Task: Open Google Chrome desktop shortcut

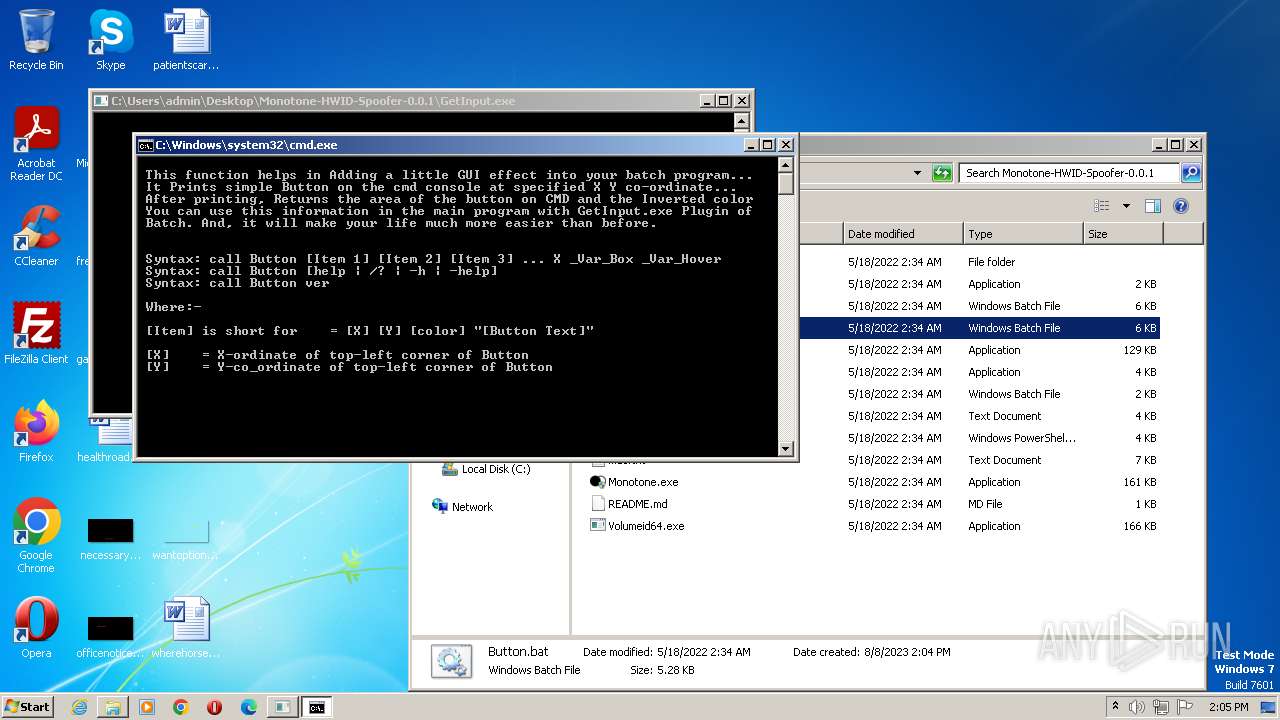Action: click(36, 535)
